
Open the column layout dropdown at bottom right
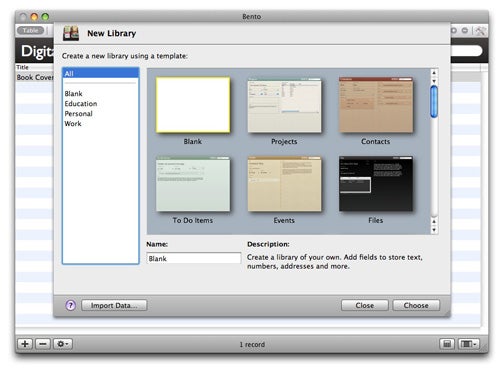pyautogui.click(x=469, y=344)
